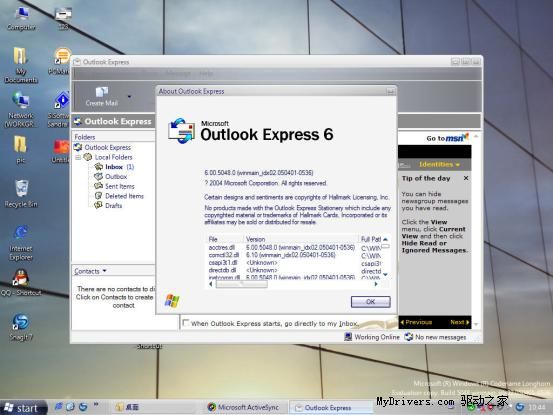Open the pic folder on desktop
The width and height of the screenshot is (553, 415).
pyautogui.click(x=20, y=150)
